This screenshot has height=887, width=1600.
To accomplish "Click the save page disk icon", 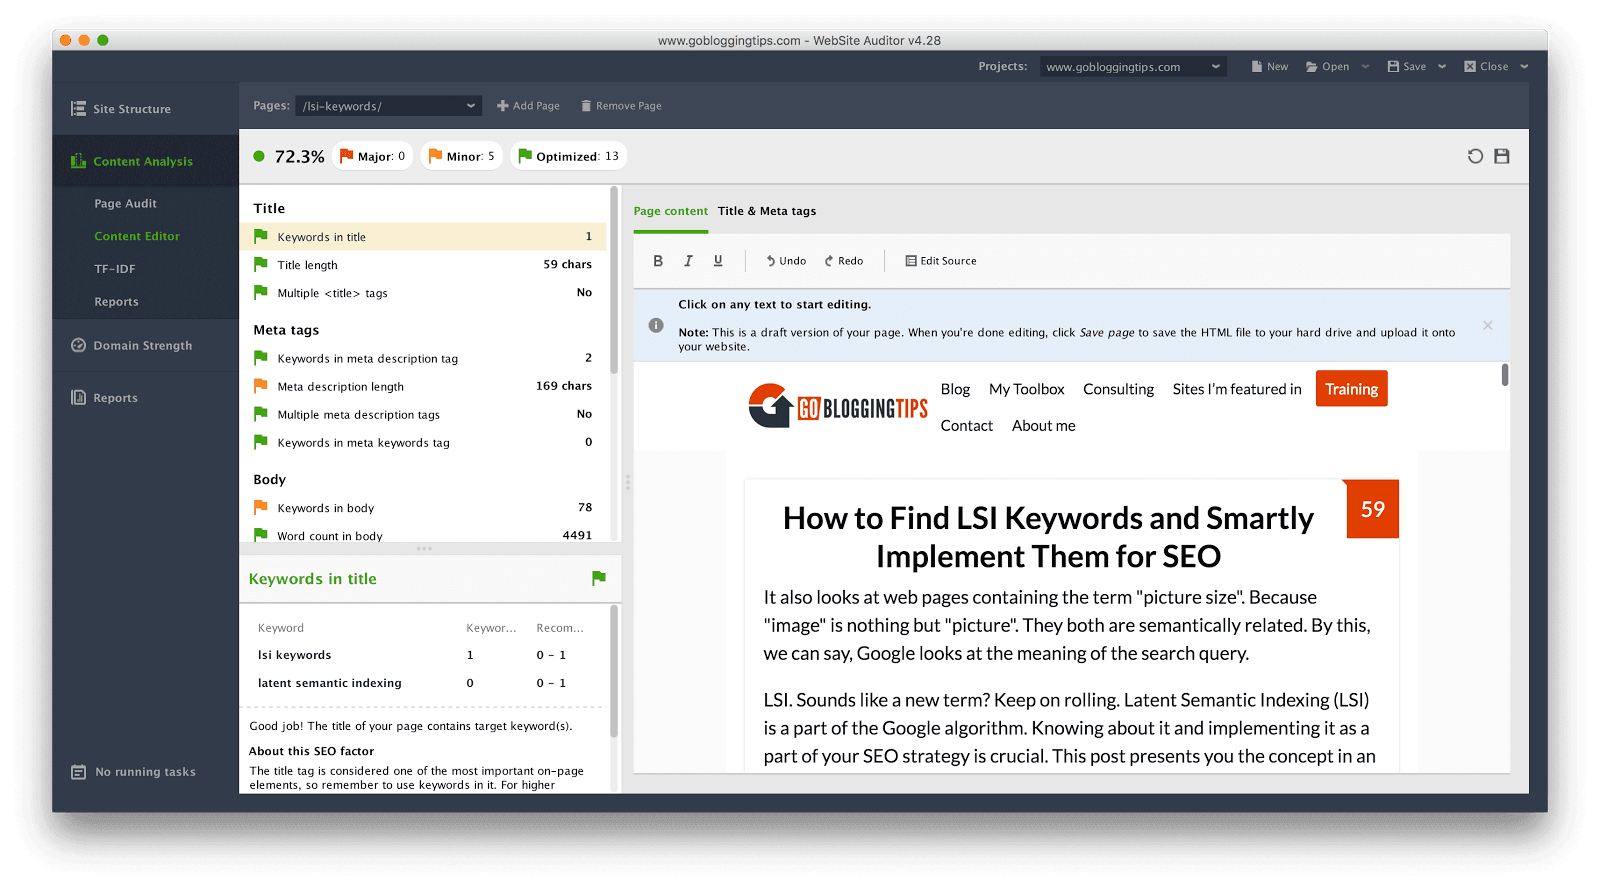I will tap(1502, 156).
